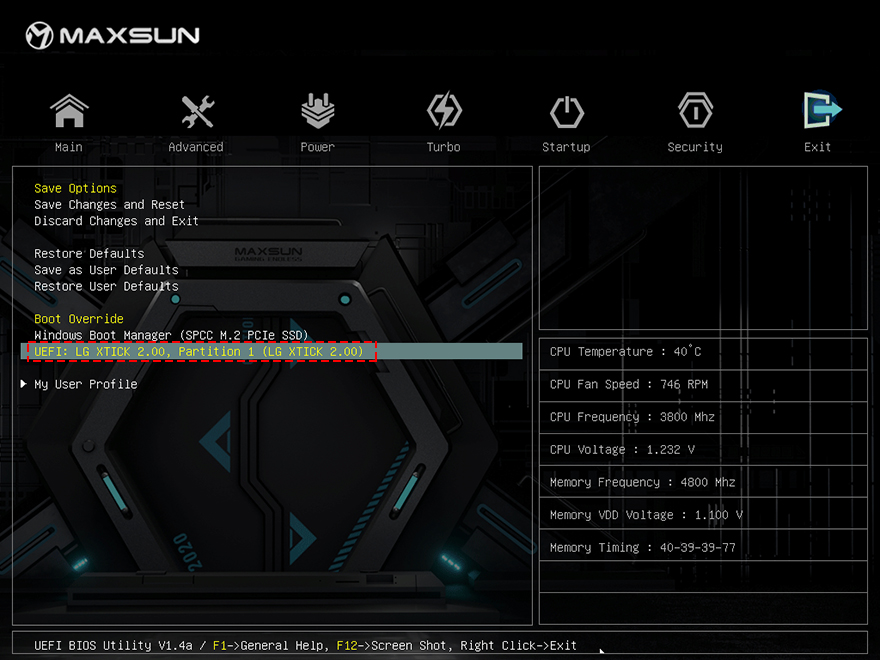Click Memory Timing 40-39-39-77 row
Viewport: 880px width, 660px height.
coord(703,547)
